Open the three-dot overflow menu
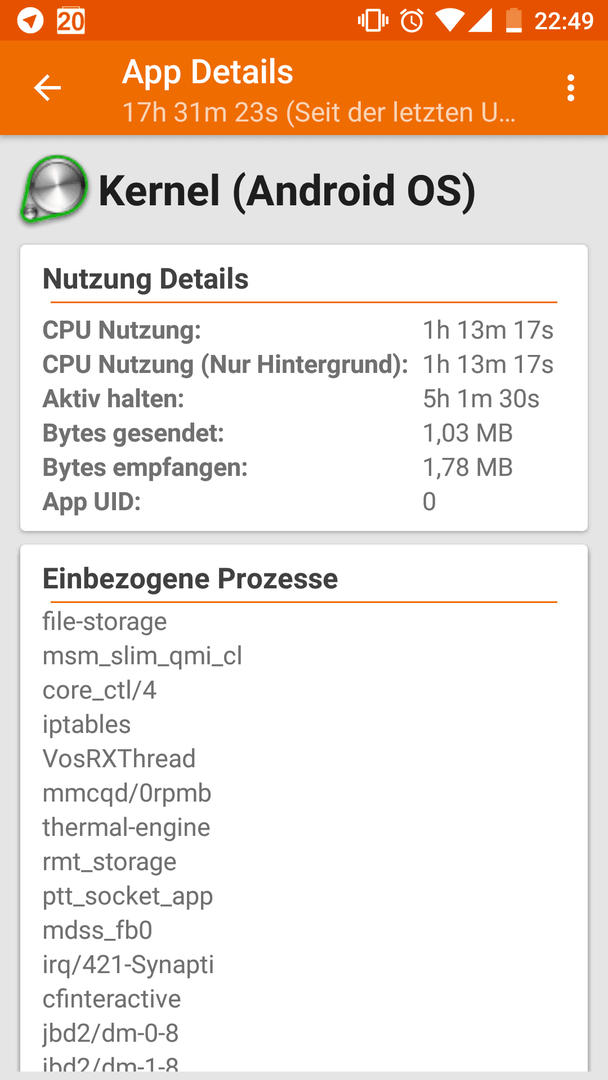Image resolution: width=608 pixels, height=1080 pixels. point(570,88)
